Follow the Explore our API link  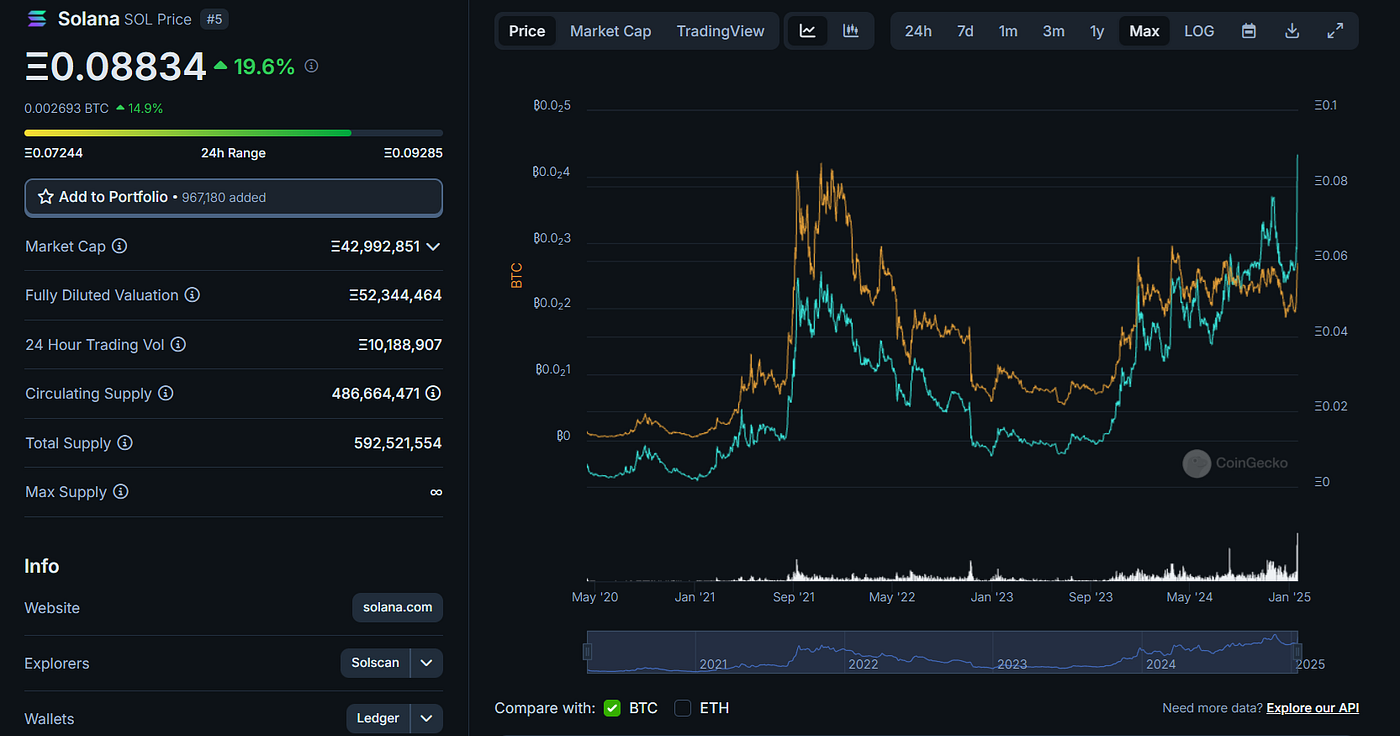click(1313, 708)
